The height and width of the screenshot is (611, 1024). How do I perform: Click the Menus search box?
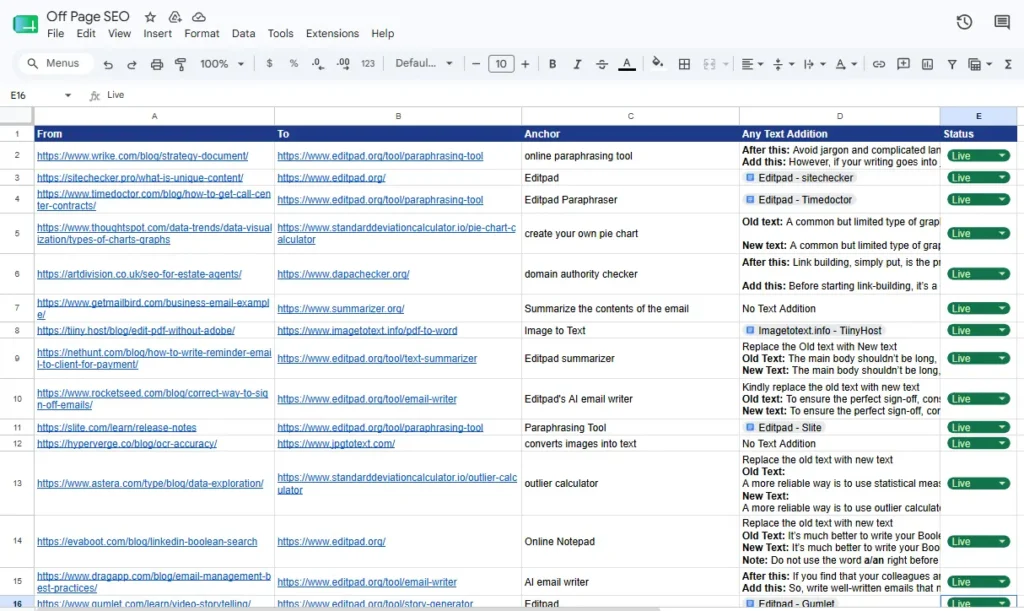(x=55, y=63)
